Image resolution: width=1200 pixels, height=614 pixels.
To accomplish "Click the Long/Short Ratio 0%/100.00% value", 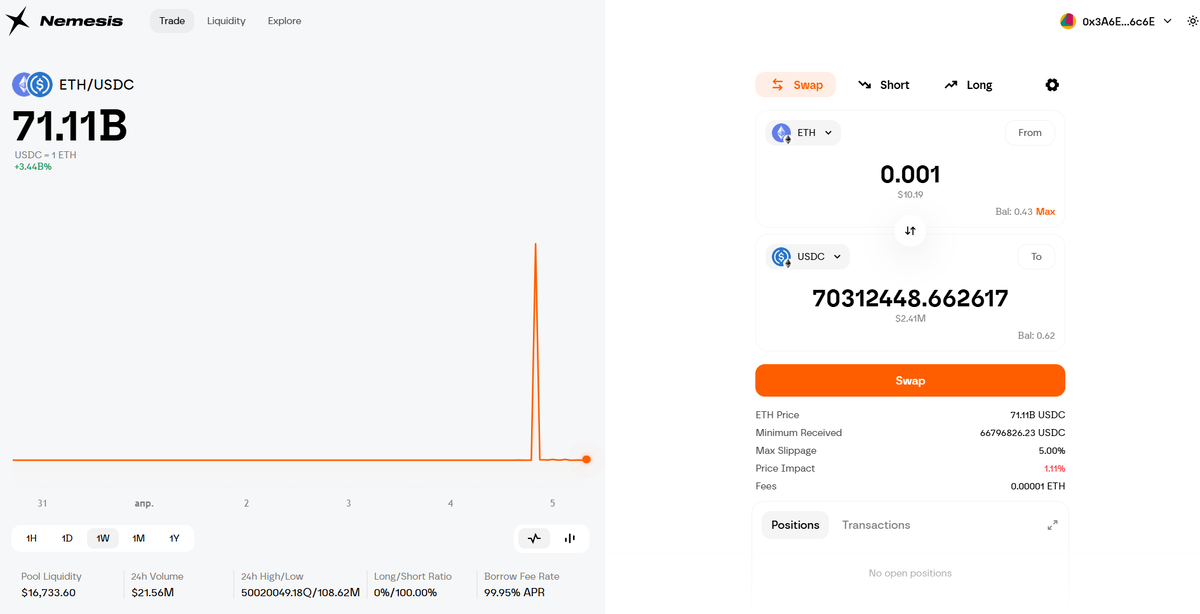I will pos(405,593).
